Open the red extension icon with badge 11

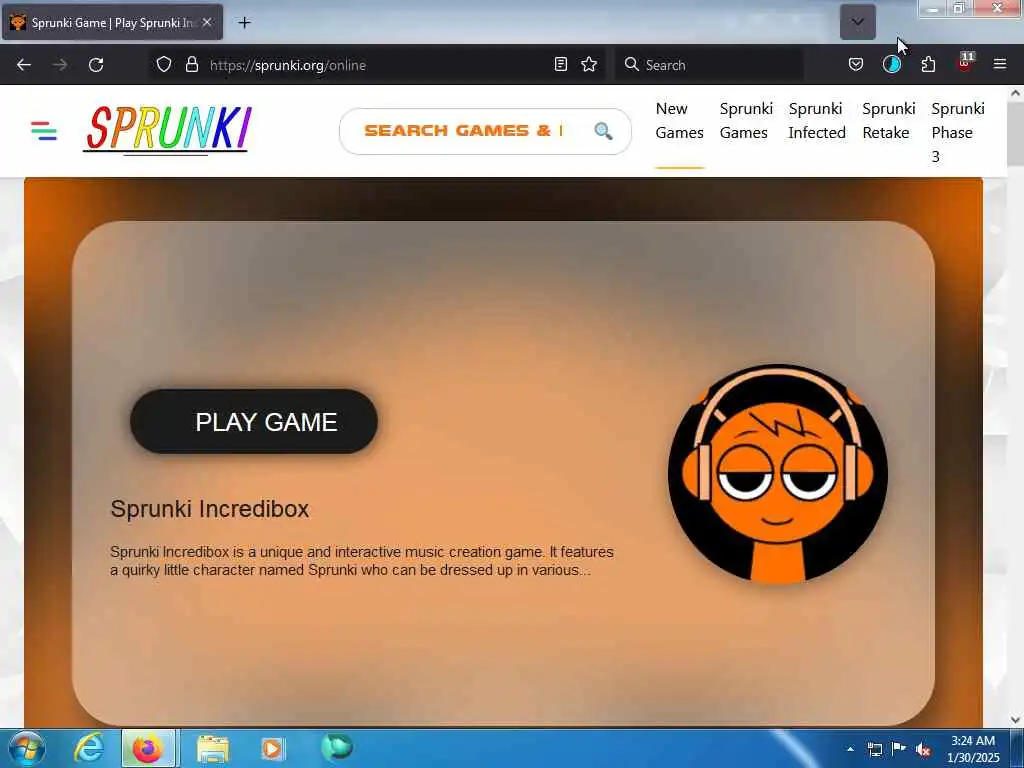coord(965,63)
